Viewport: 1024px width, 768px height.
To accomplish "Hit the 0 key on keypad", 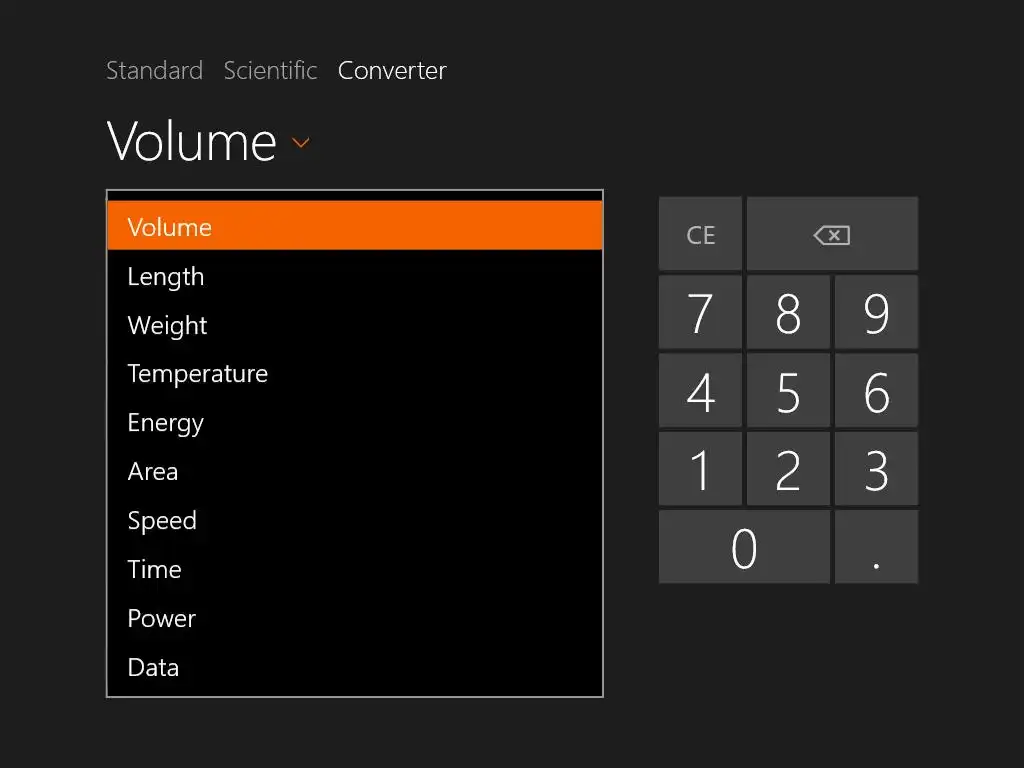I will point(744,548).
